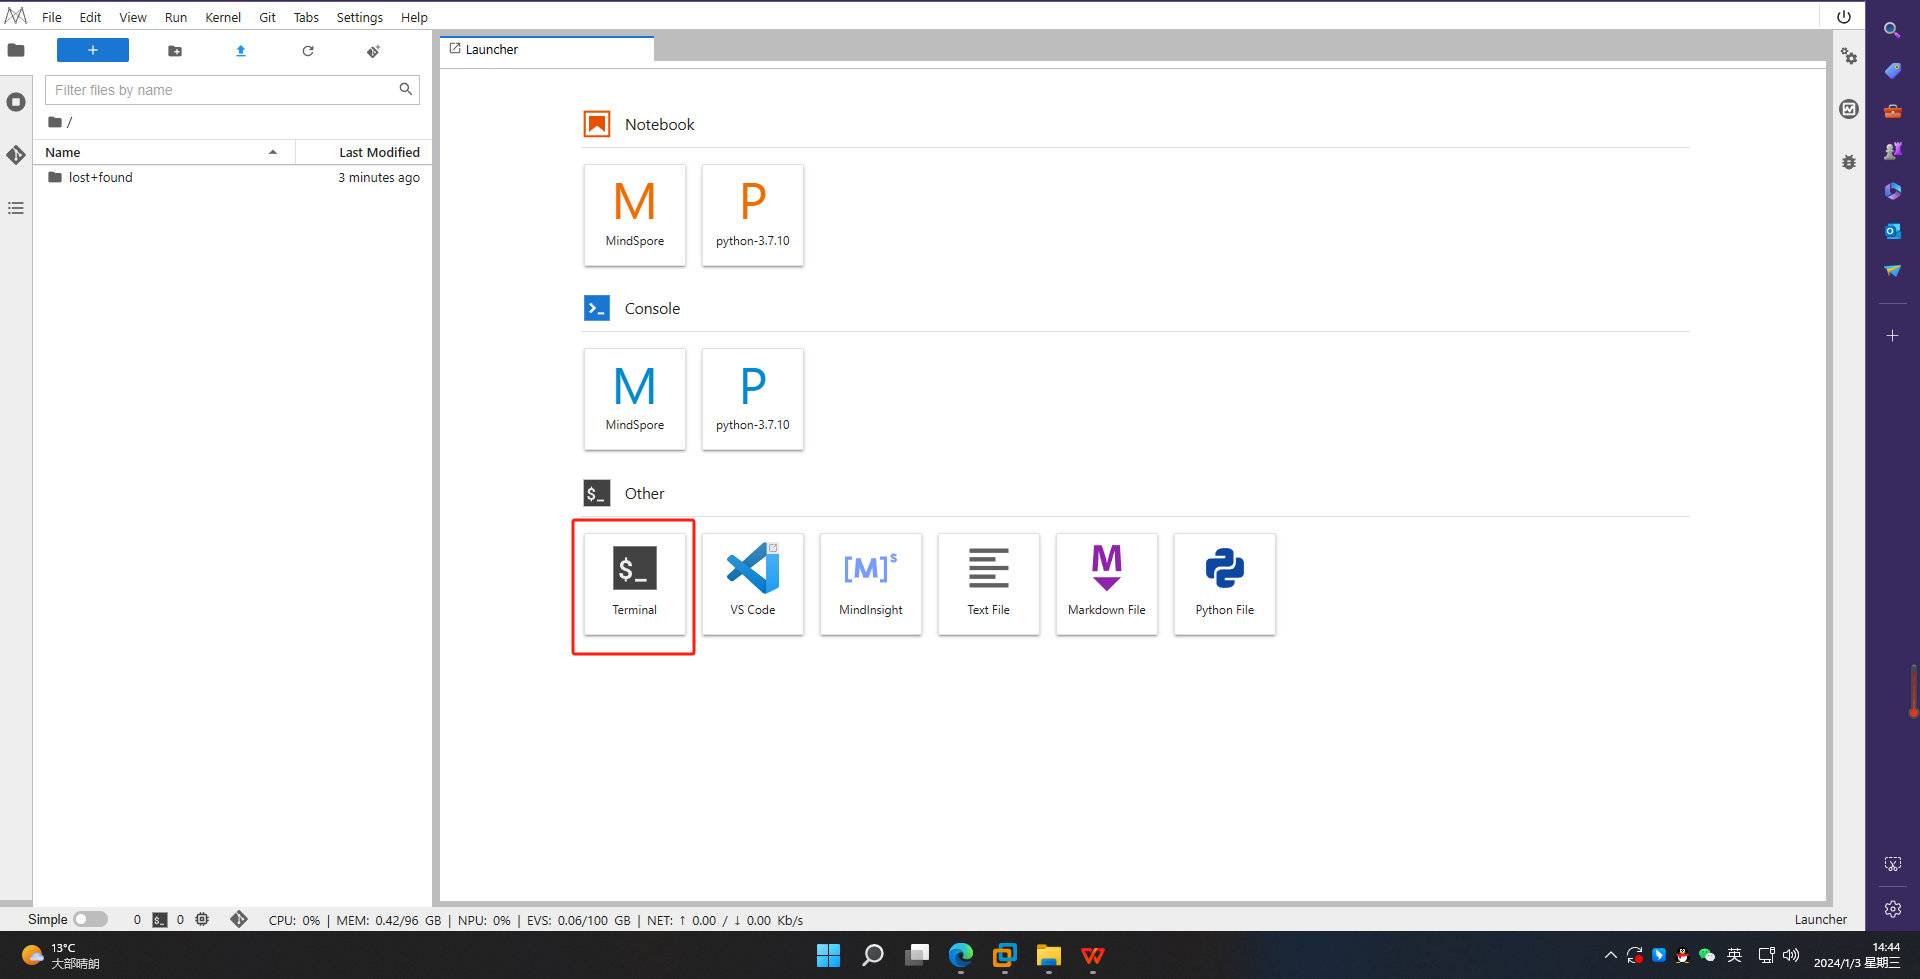The height and width of the screenshot is (979, 1920).
Task: Open a python-3.7.10 notebook
Action: [753, 215]
